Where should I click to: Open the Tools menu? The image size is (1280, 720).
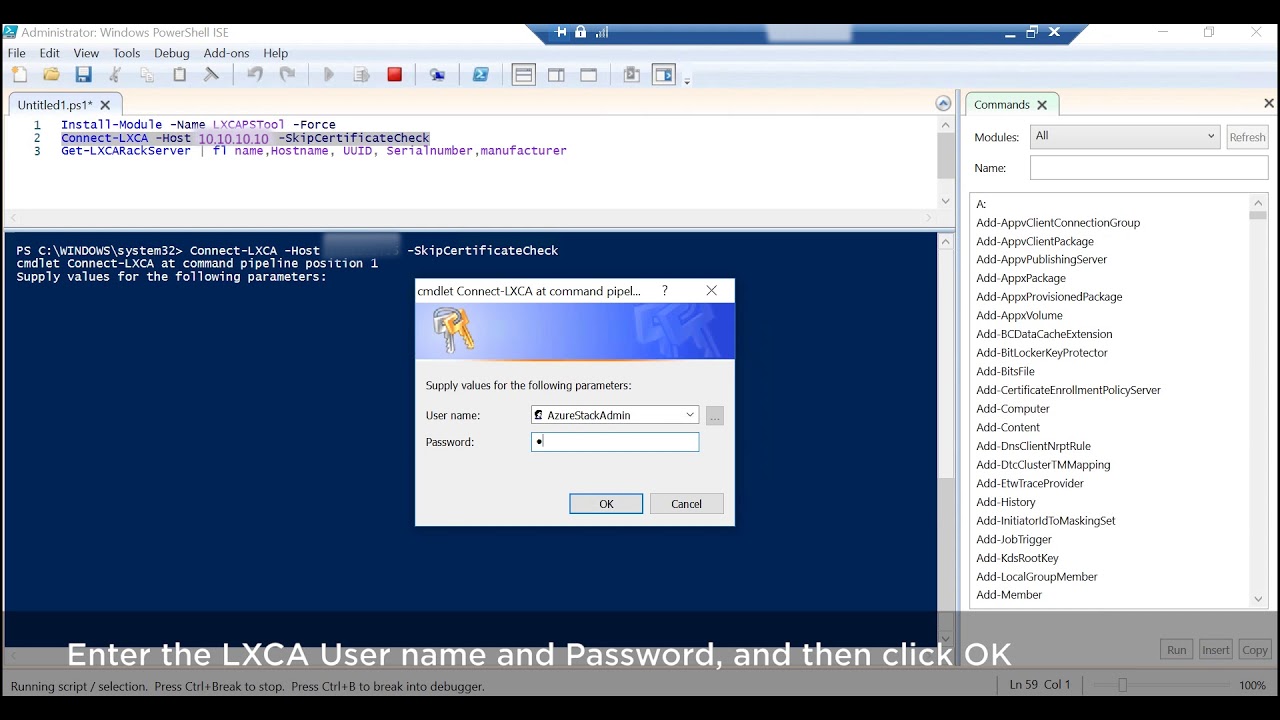click(127, 53)
